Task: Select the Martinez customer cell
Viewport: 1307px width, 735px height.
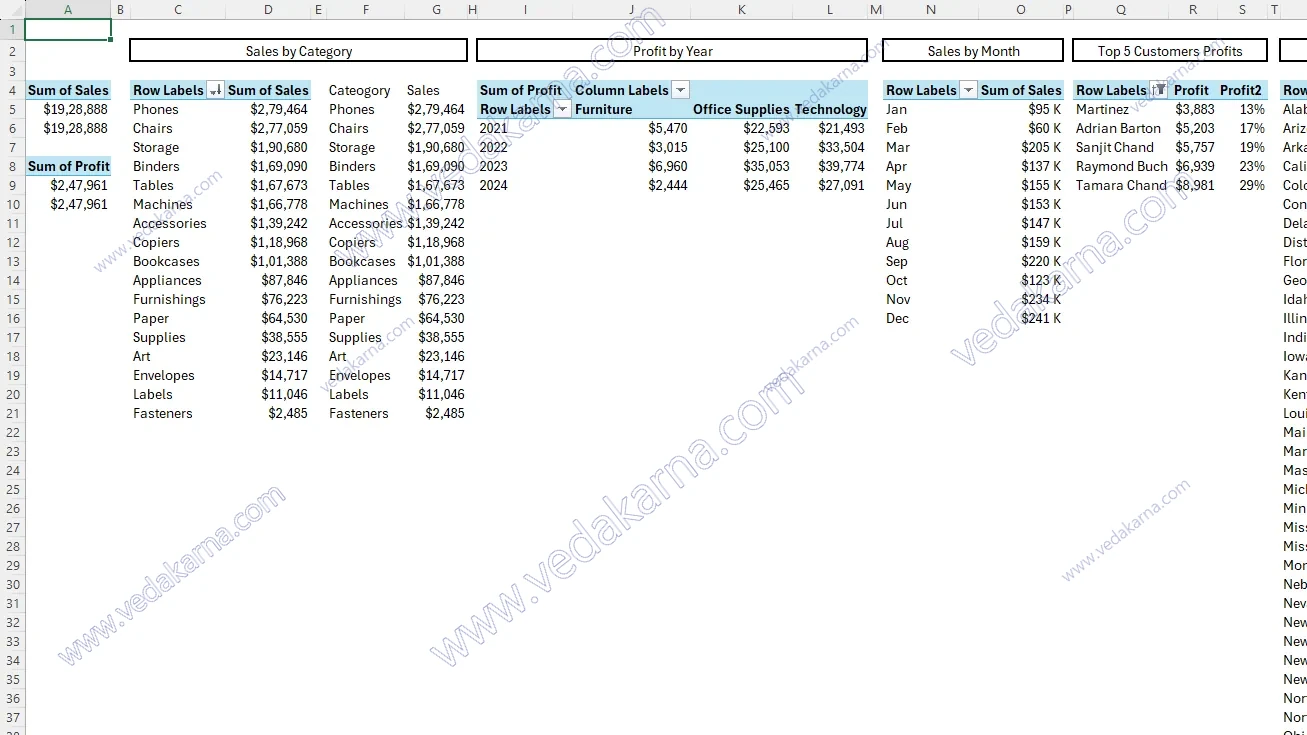Action: 1121,109
